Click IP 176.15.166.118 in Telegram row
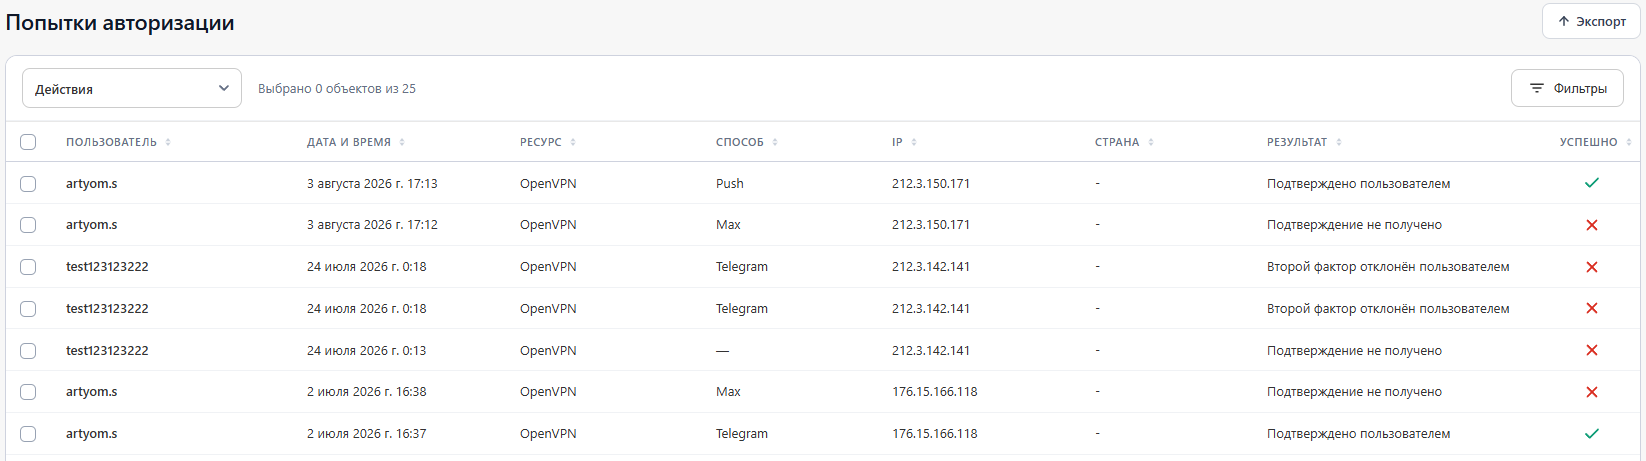 [x=935, y=434]
